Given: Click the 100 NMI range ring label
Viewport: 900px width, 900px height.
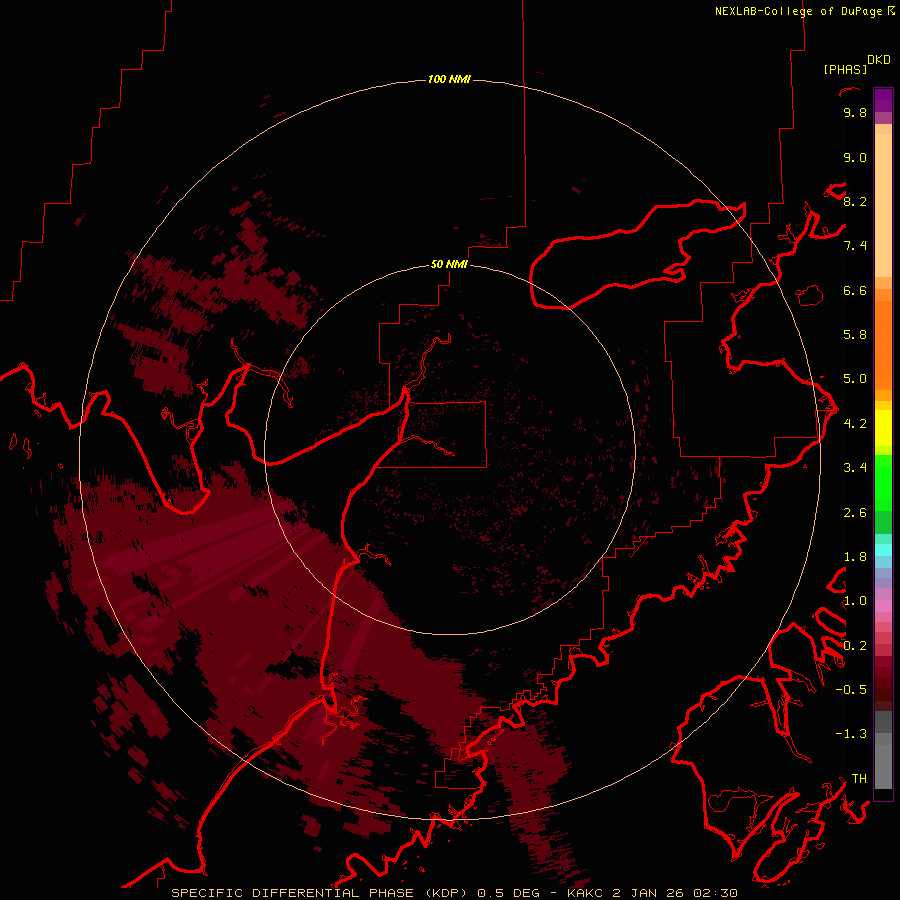Looking at the screenshot, I should (x=449, y=79).
